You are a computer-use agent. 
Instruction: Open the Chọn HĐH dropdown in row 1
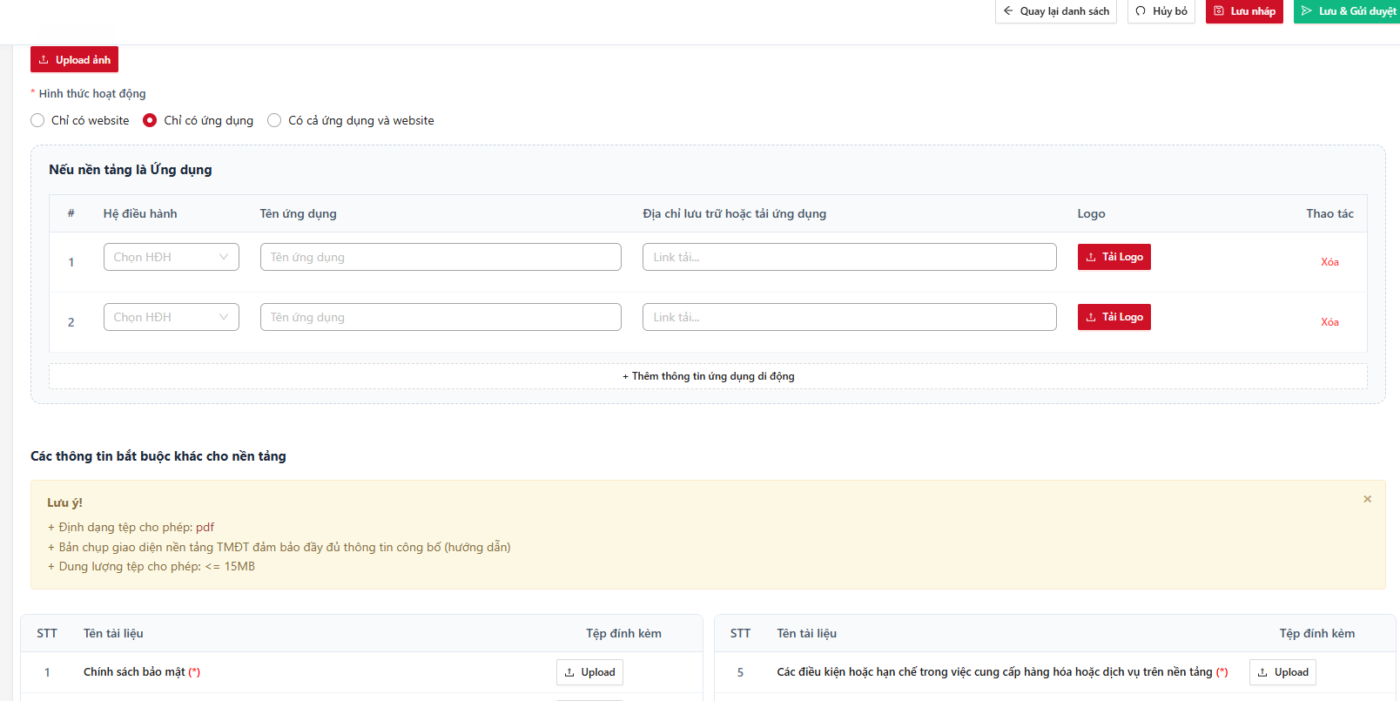pyautogui.click(x=171, y=257)
